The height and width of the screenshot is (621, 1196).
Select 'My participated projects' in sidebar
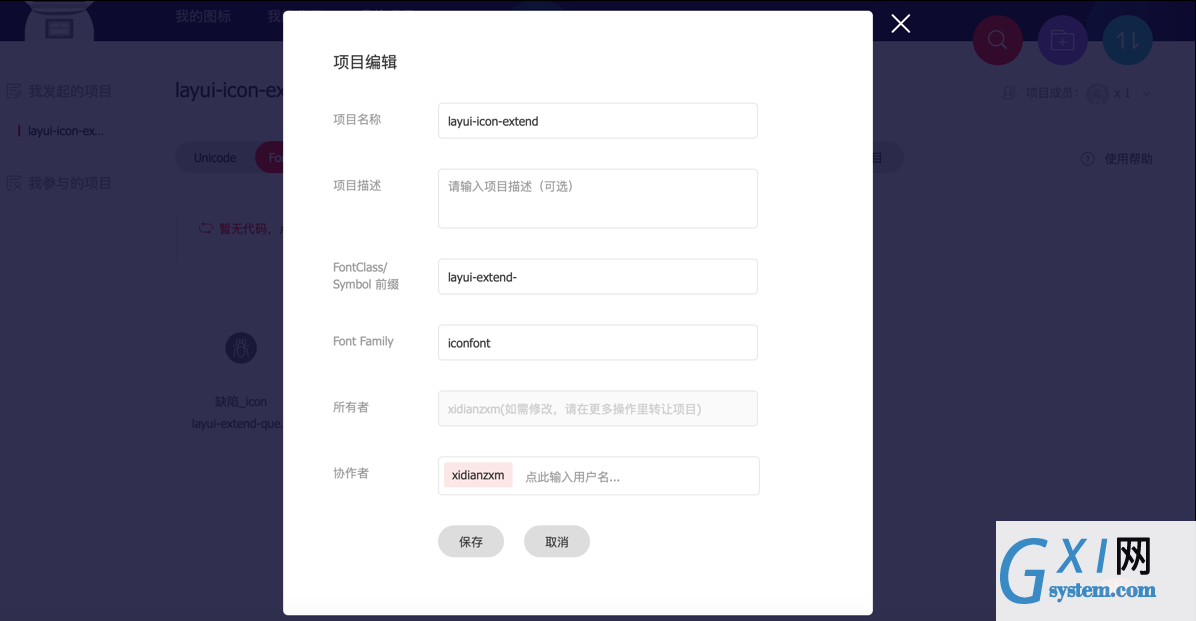click(x=69, y=183)
